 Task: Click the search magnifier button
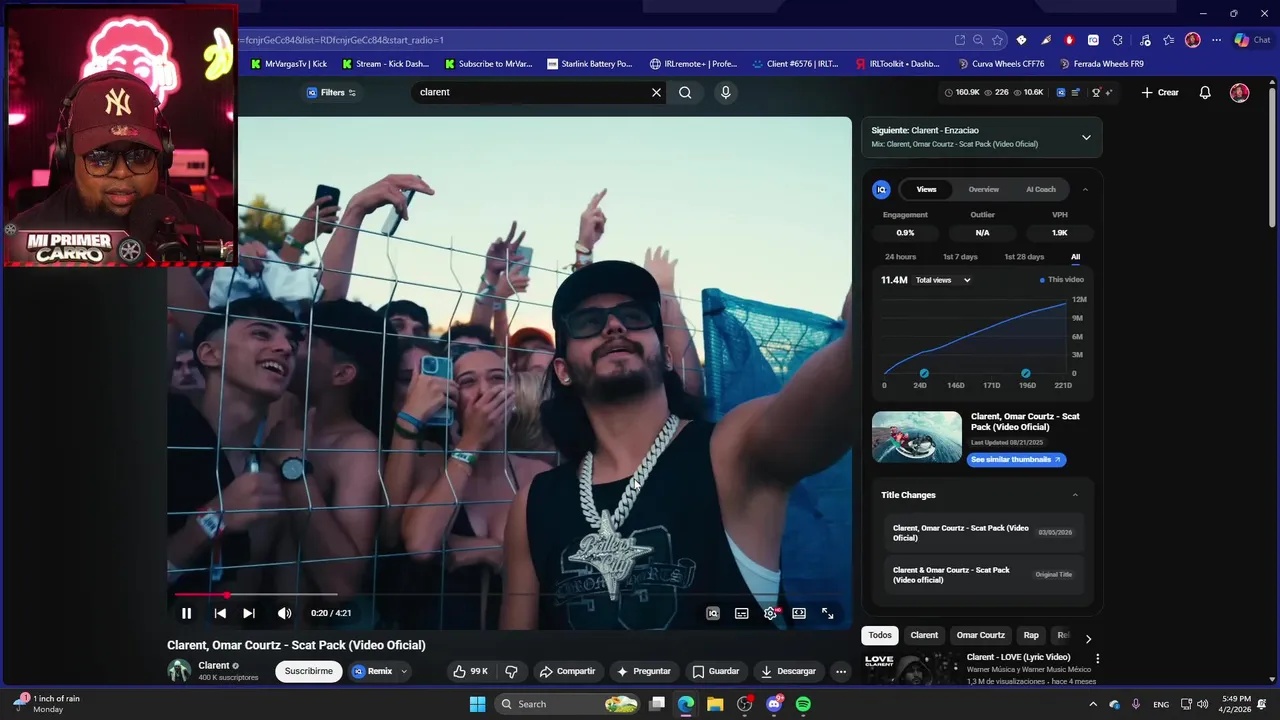pyautogui.click(x=685, y=92)
